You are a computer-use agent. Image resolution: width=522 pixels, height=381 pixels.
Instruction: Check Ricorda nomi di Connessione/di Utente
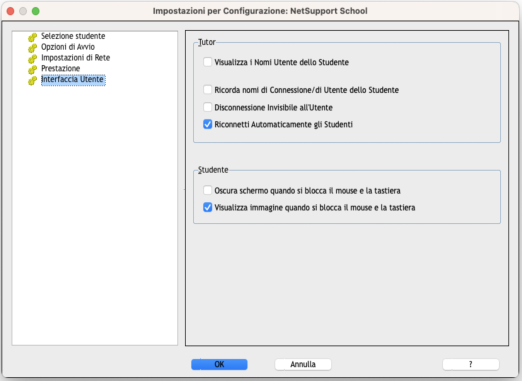207,90
